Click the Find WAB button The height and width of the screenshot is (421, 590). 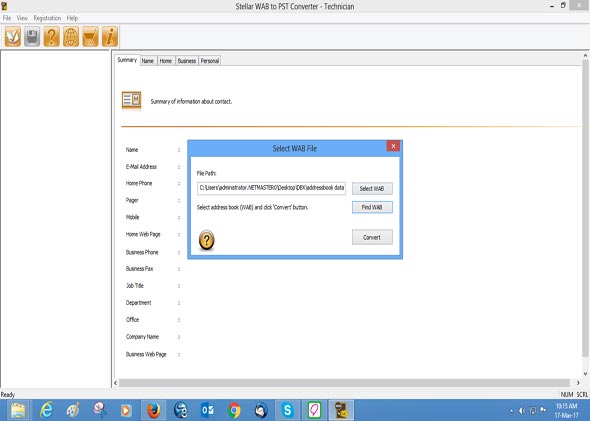[x=372, y=207]
